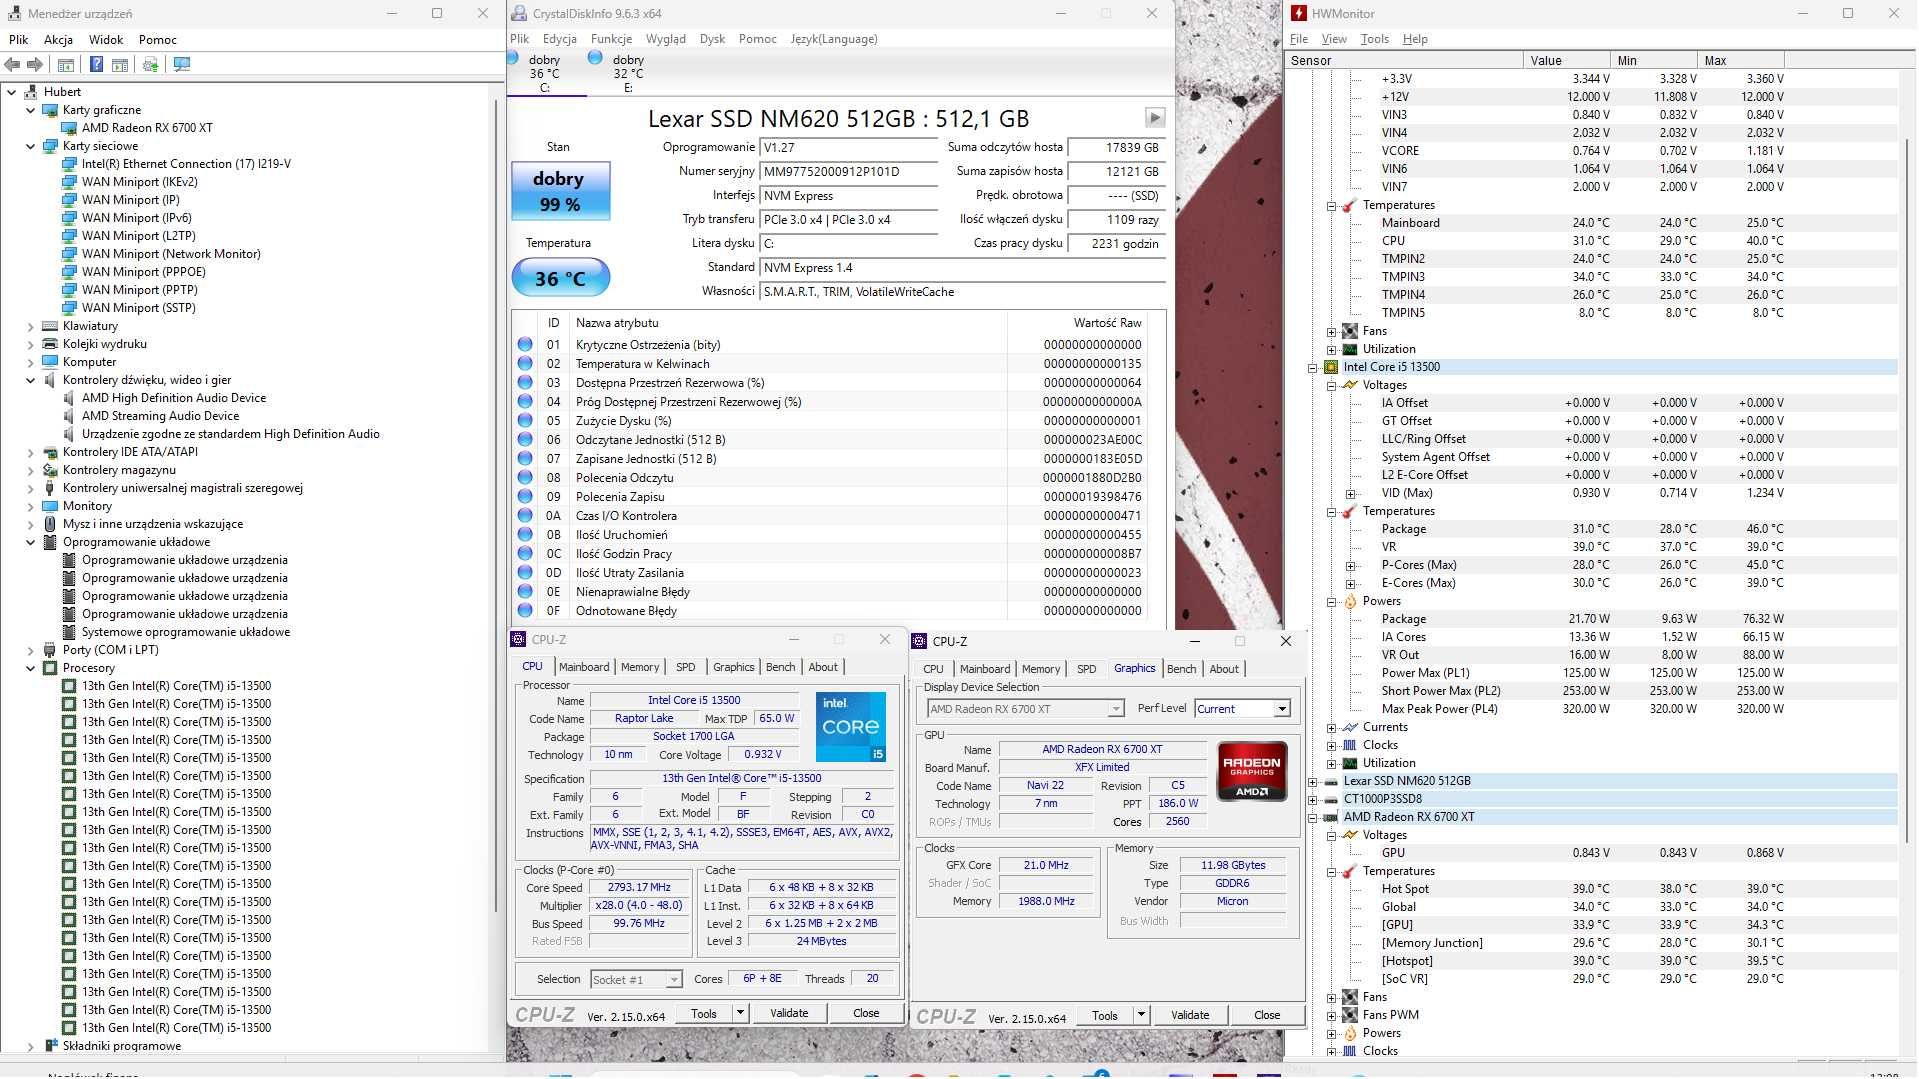This screenshot has height=1079, width=1919.
Task: Click the status circle for attribute 01 Krytyczne Ostrzeżenia
Action: click(x=525, y=345)
